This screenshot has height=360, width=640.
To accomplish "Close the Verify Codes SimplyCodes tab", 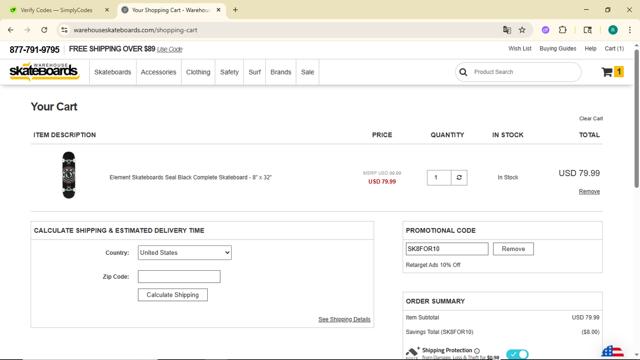I will (107, 10).
